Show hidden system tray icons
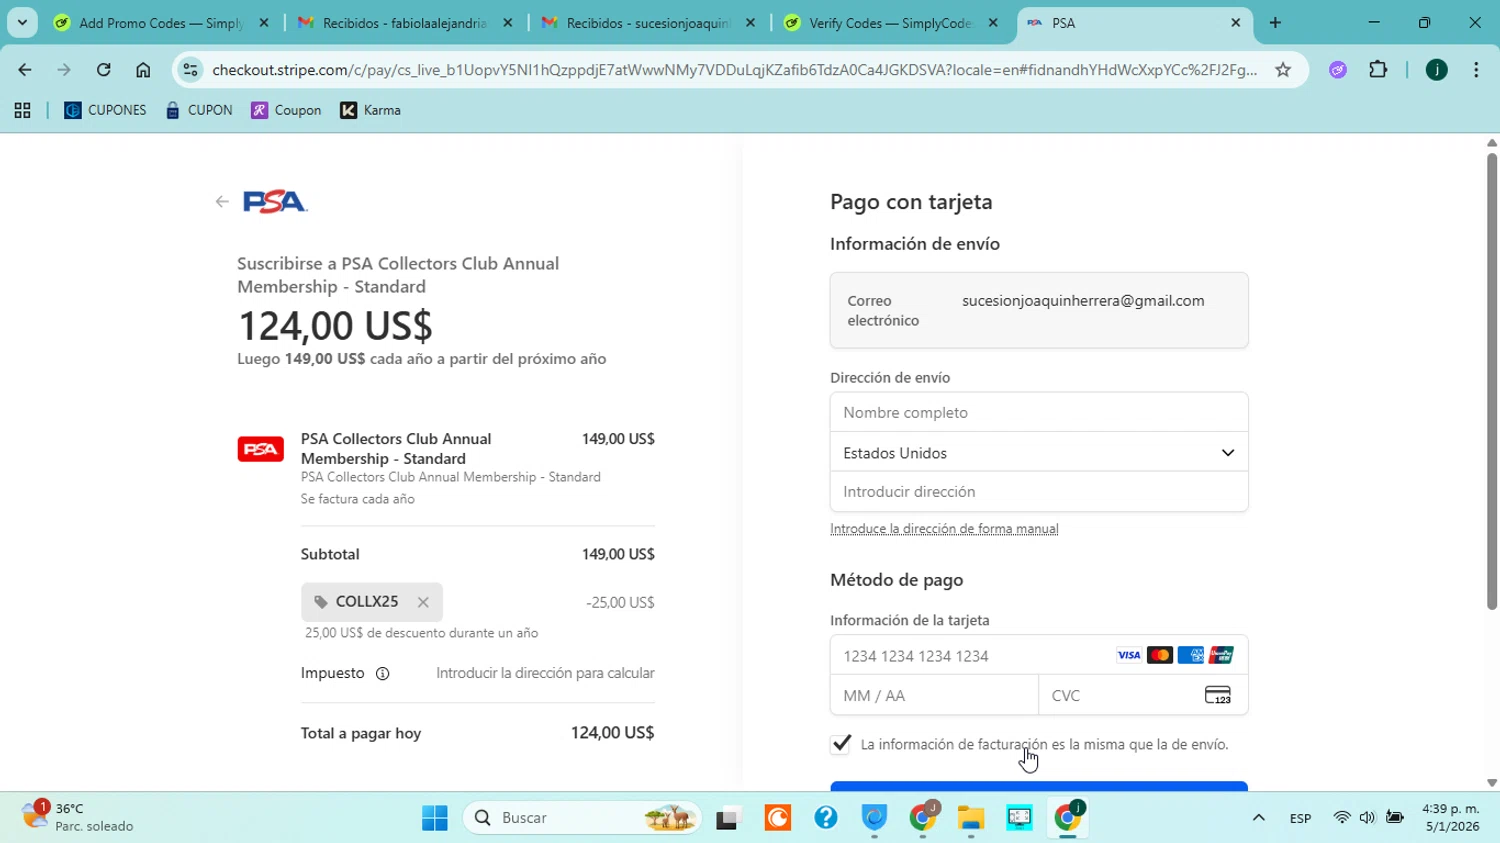 click(1259, 818)
